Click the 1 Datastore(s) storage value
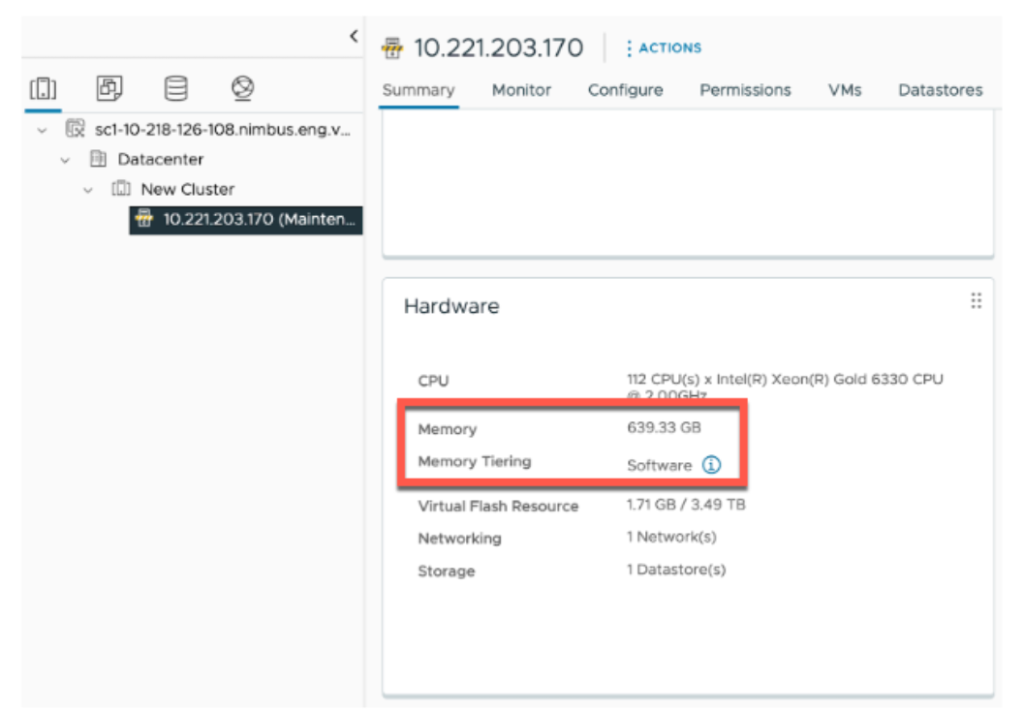 coord(676,570)
